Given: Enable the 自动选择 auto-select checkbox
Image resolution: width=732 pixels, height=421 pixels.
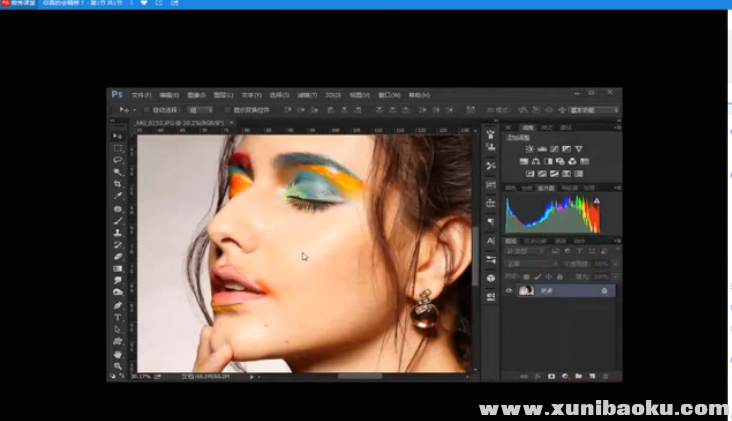Looking at the screenshot, I should point(146,110).
